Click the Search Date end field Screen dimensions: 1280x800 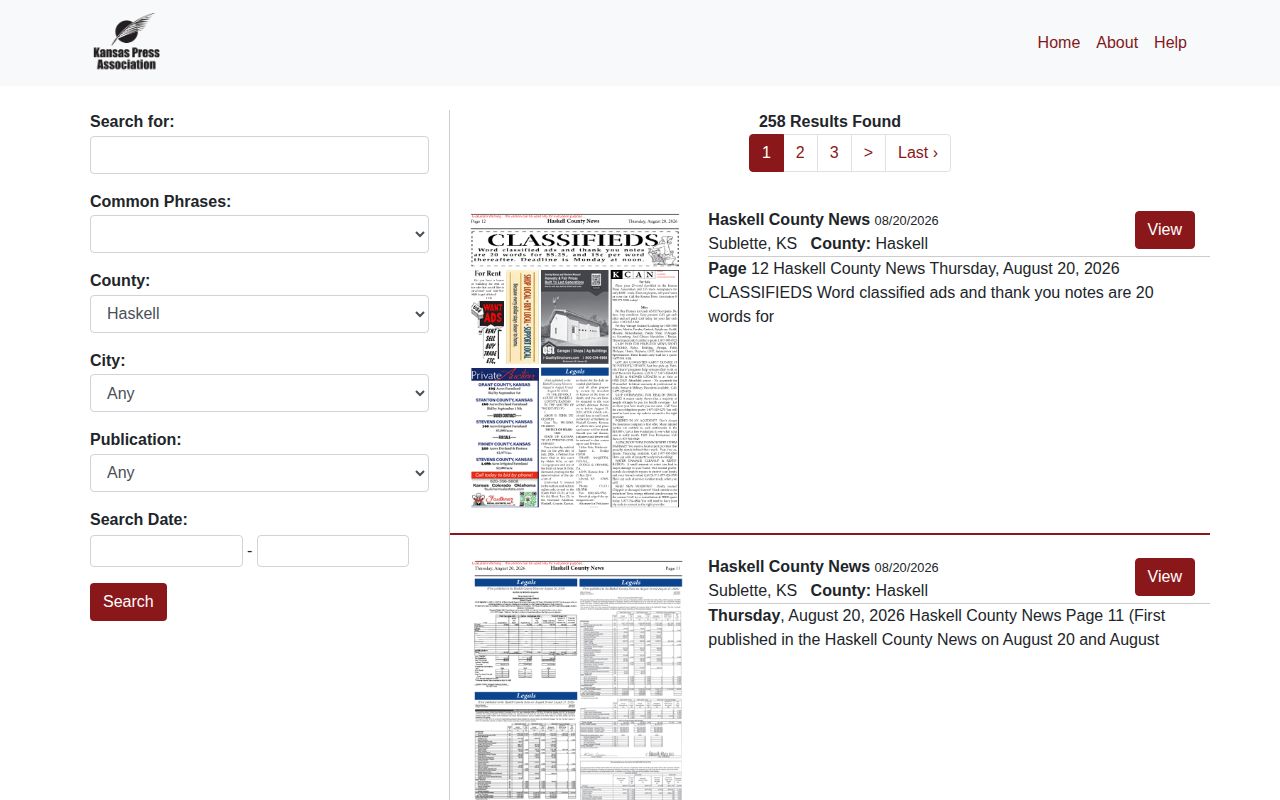coord(333,551)
